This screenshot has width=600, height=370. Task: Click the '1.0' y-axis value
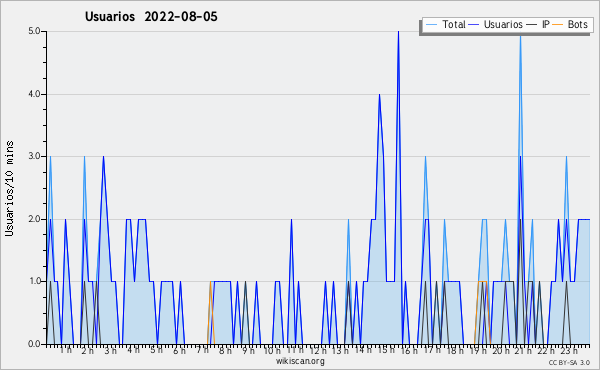34,282
